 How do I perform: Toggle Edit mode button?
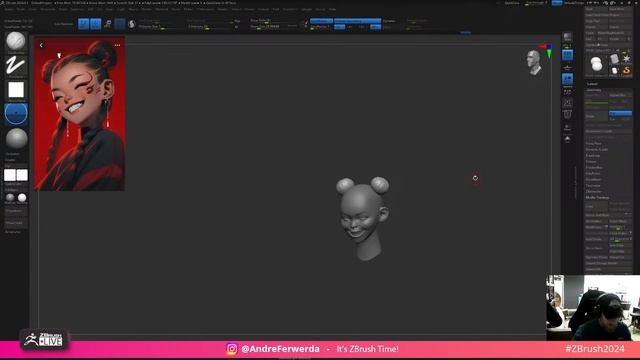[x=83, y=24]
